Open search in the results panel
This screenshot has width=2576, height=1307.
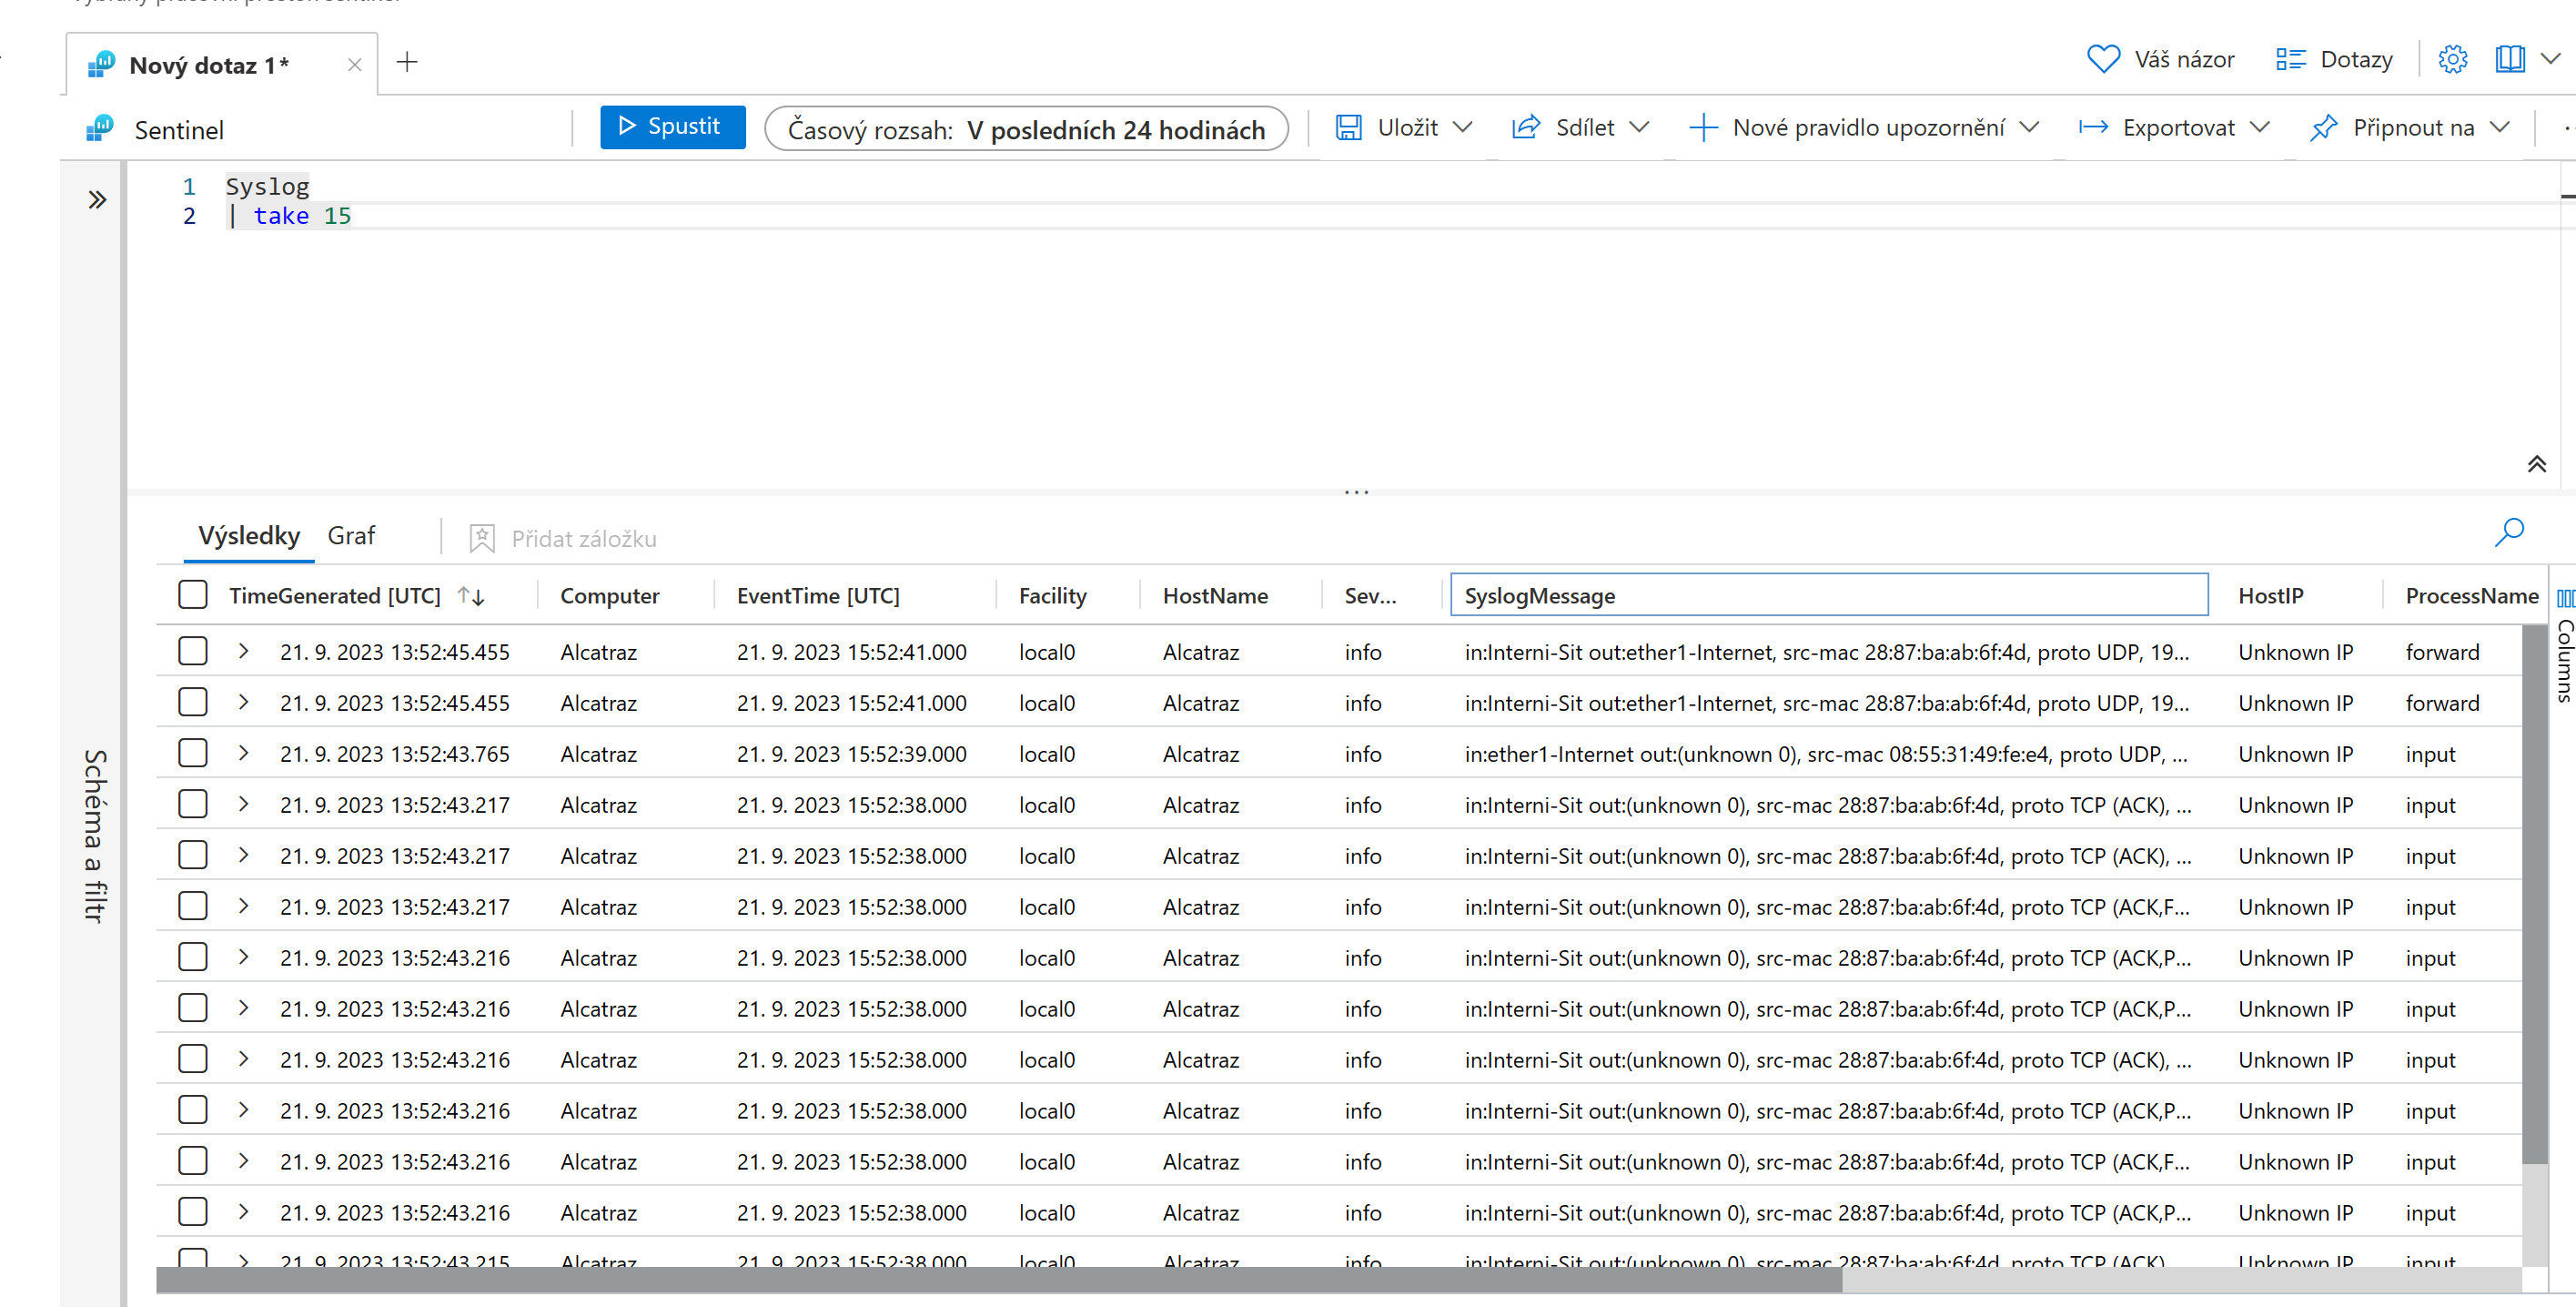2509,533
